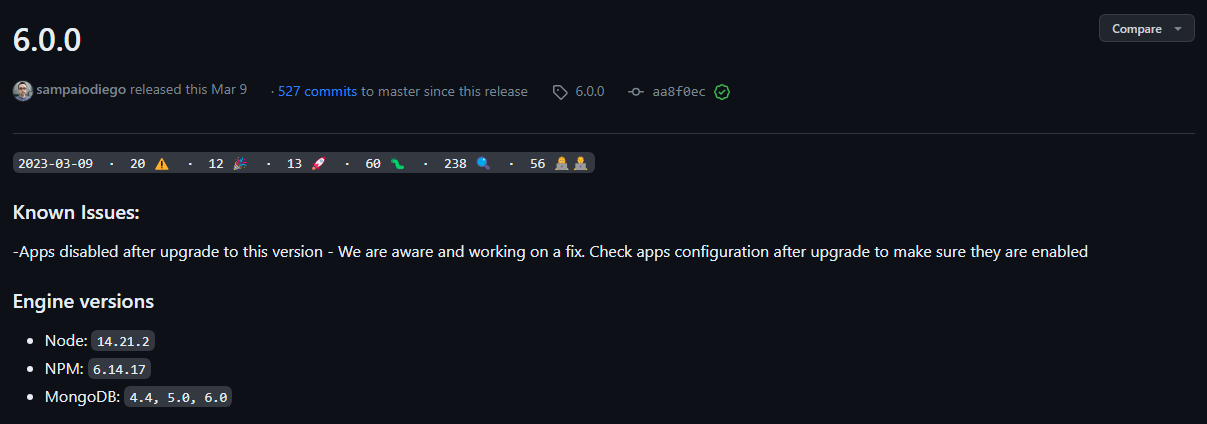
Task: Open the Compare dropdown
Action: [1146, 29]
